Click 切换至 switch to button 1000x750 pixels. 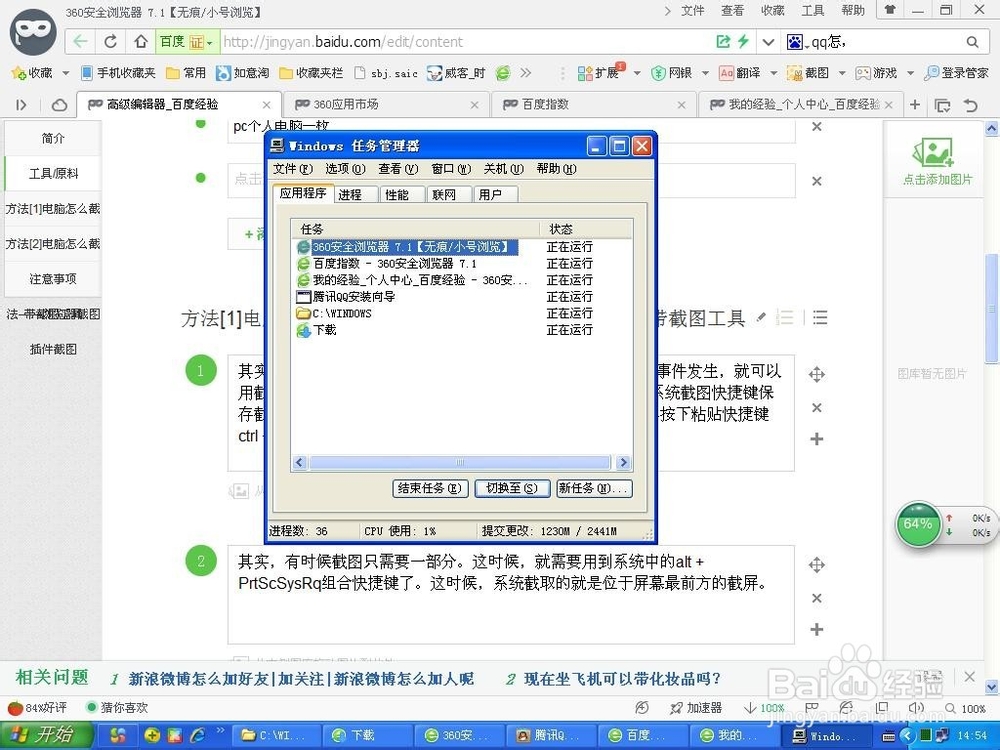click(x=512, y=489)
